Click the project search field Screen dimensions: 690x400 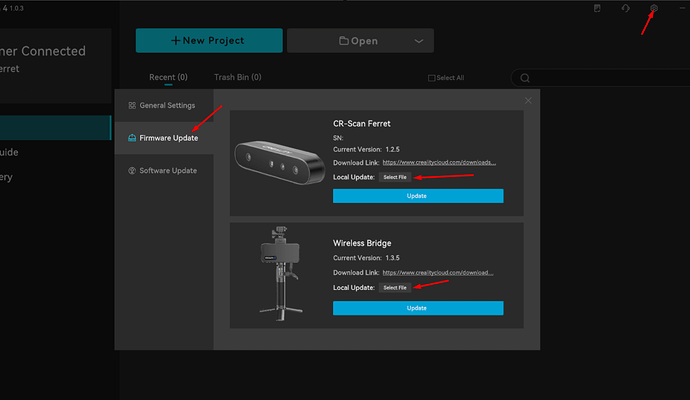click(x=600, y=78)
